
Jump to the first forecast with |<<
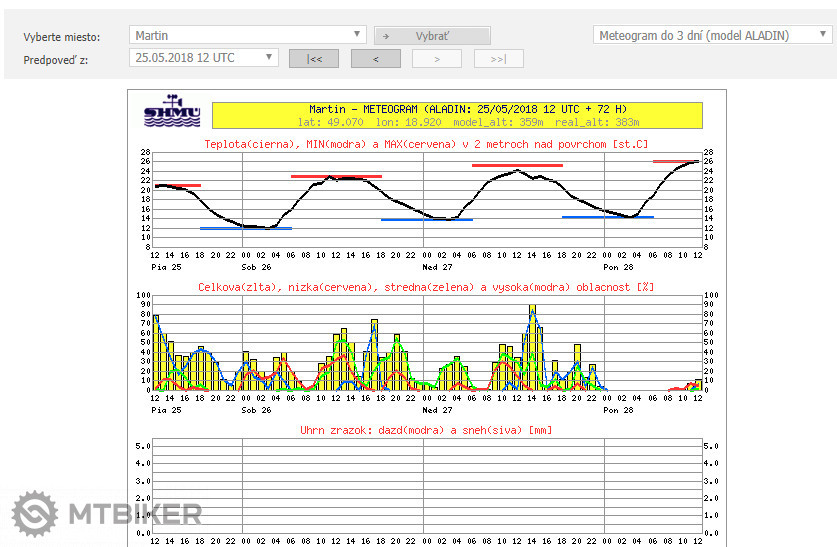[314, 59]
